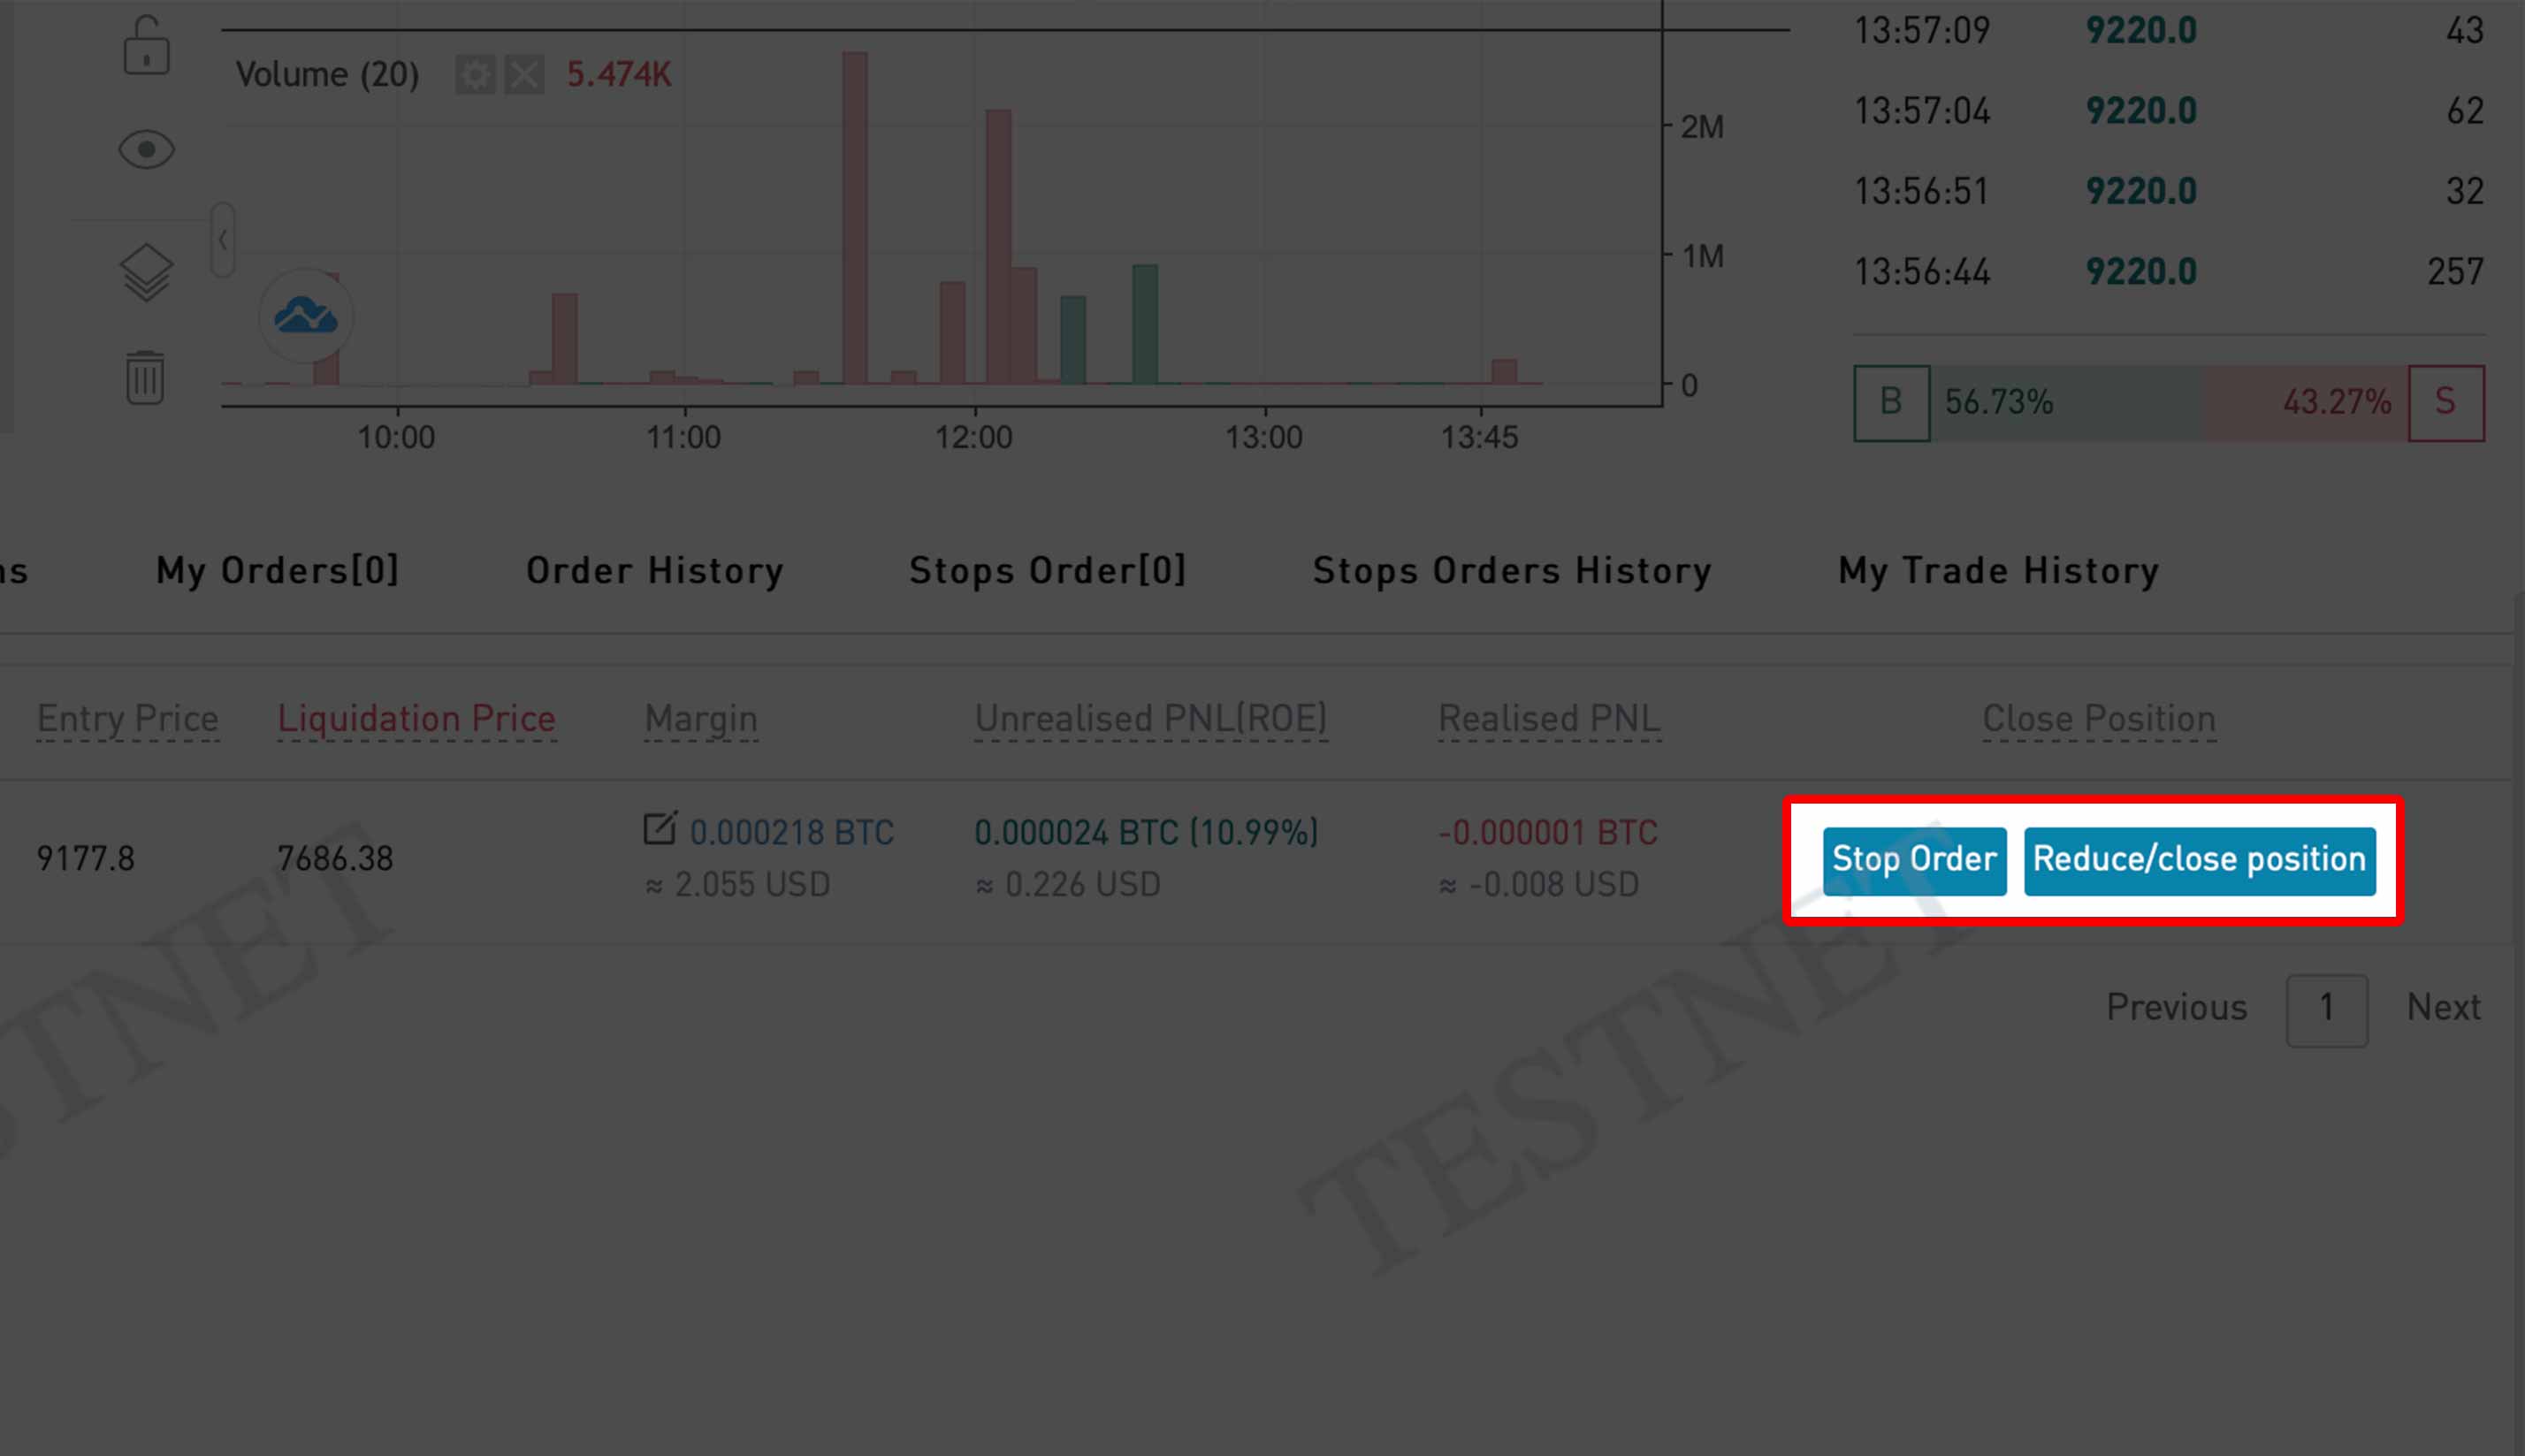The image size is (2525, 1456).
Task: Remove the Volume indicator with X icon
Action: [524, 74]
